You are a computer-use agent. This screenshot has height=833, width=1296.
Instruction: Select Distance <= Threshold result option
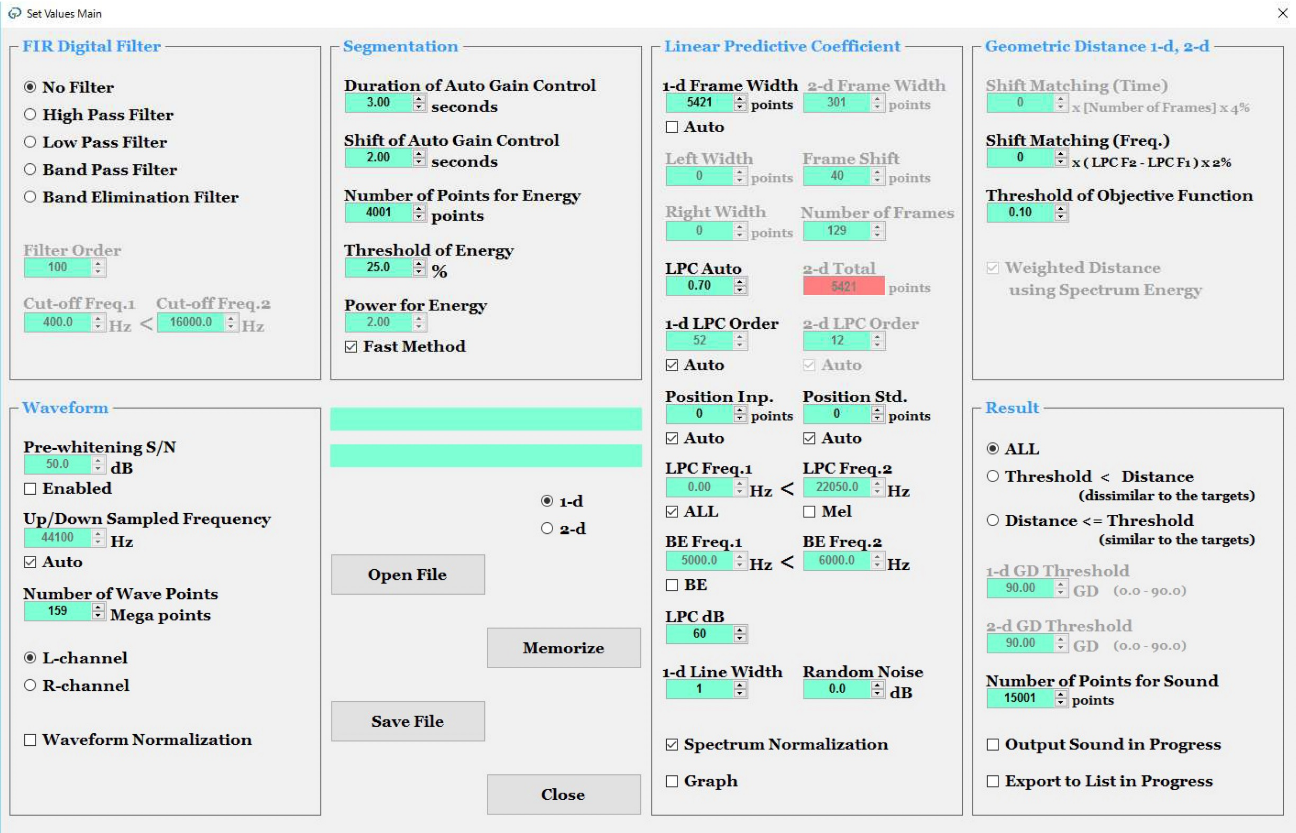(x=993, y=521)
